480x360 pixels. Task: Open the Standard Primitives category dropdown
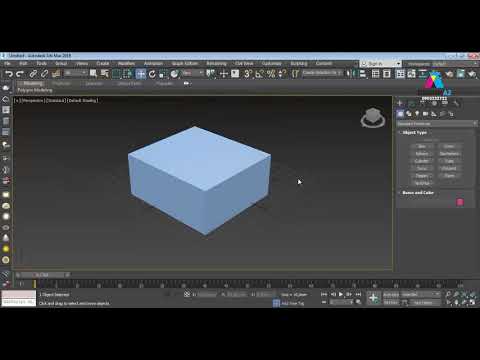click(x=437, y=124)
